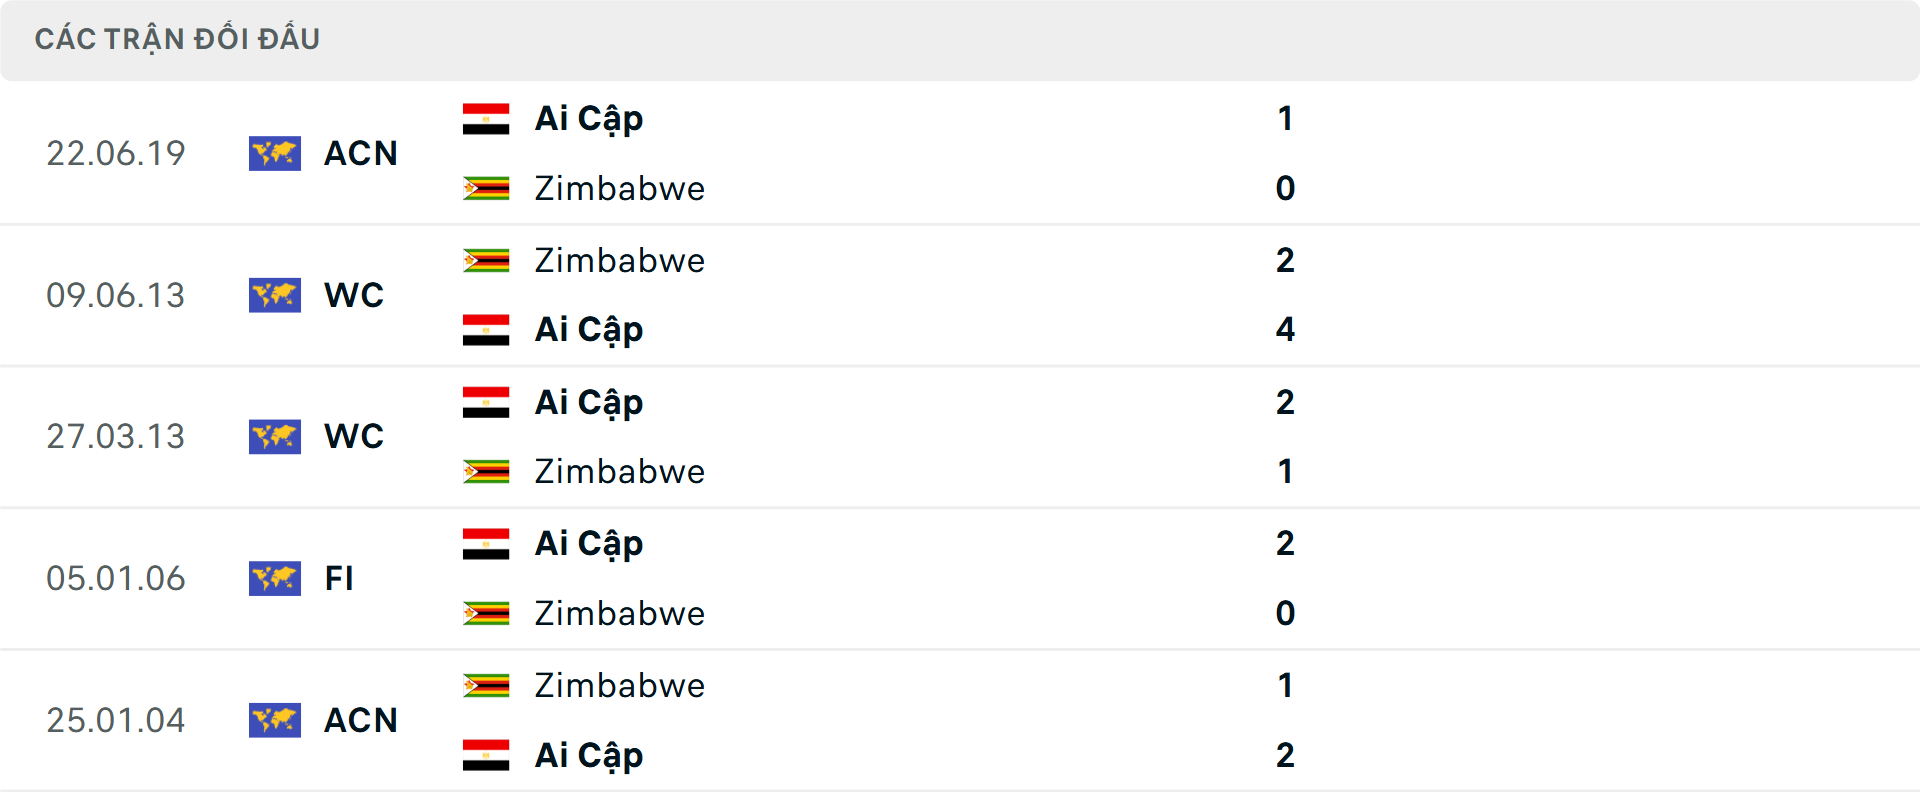Click the ACN tournament globe icon for 22.06.19

tap(275, 153)
